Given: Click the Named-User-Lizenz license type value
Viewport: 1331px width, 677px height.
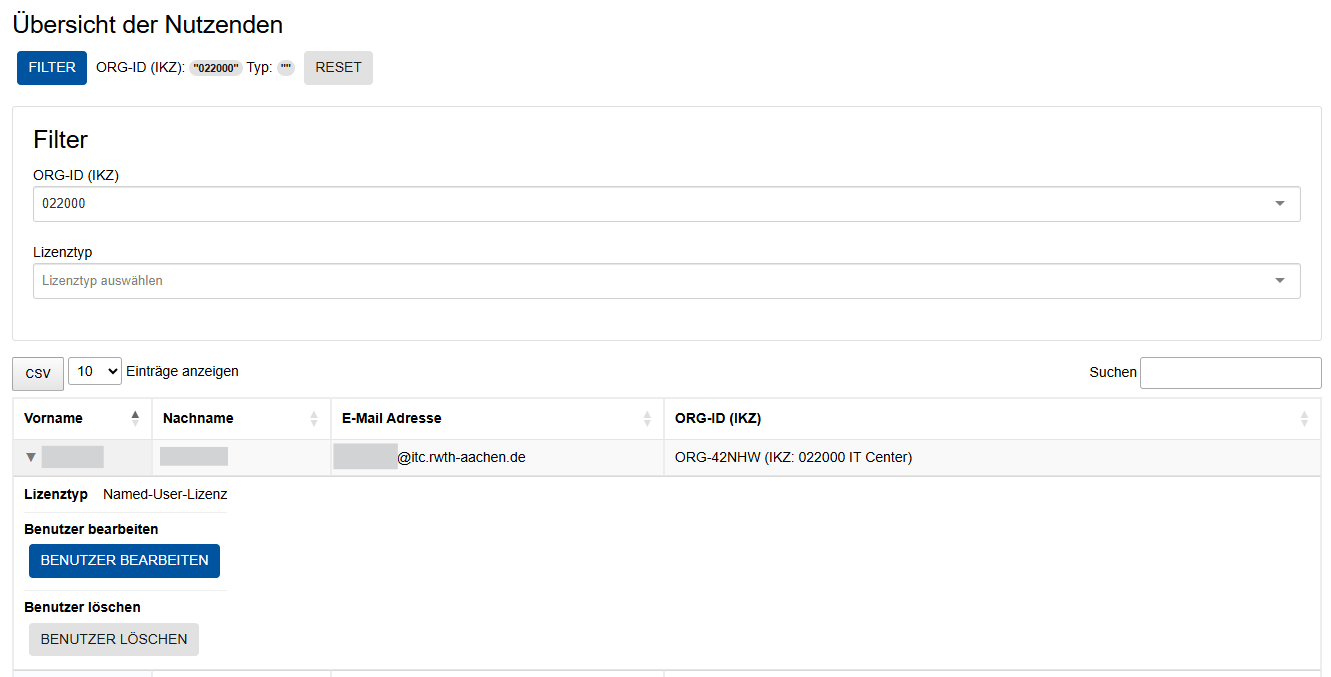Looking at the screenshot, I should [x=165, y=494].
